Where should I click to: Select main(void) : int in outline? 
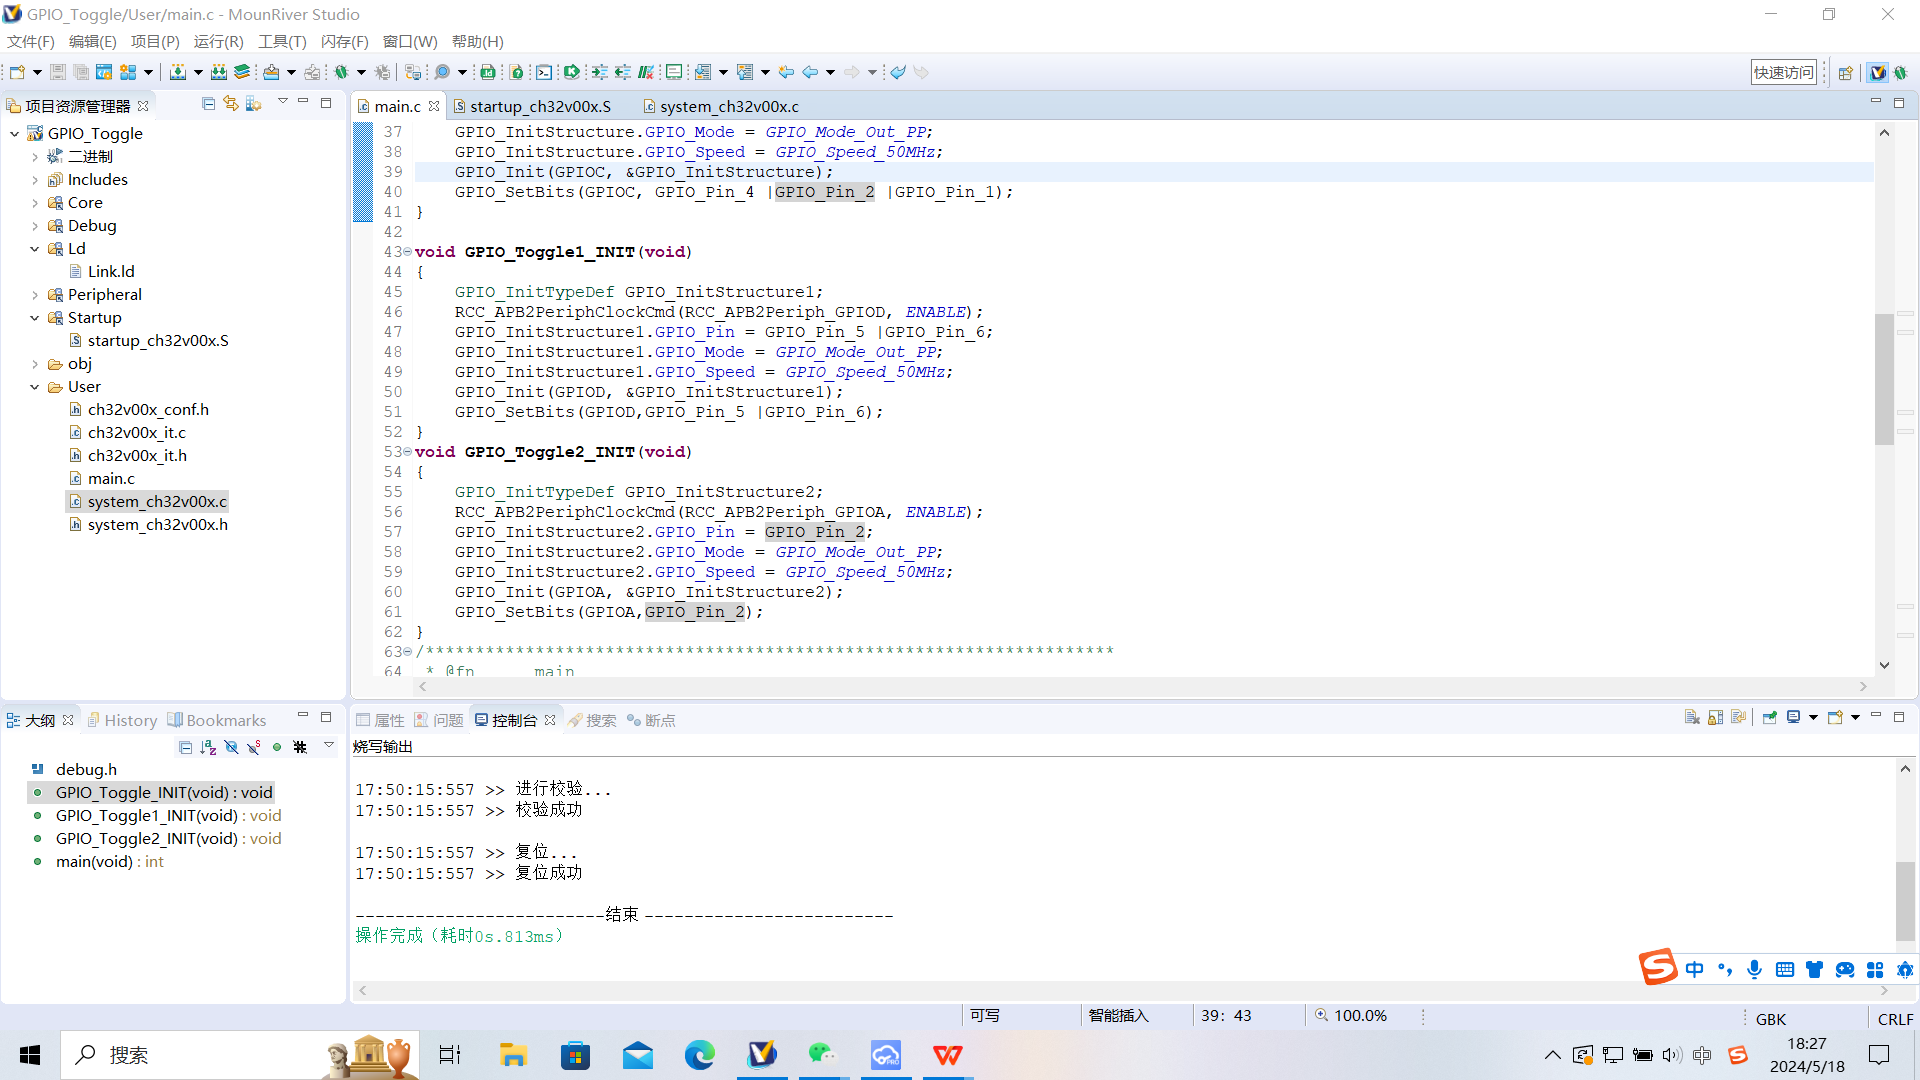[109, 862]
